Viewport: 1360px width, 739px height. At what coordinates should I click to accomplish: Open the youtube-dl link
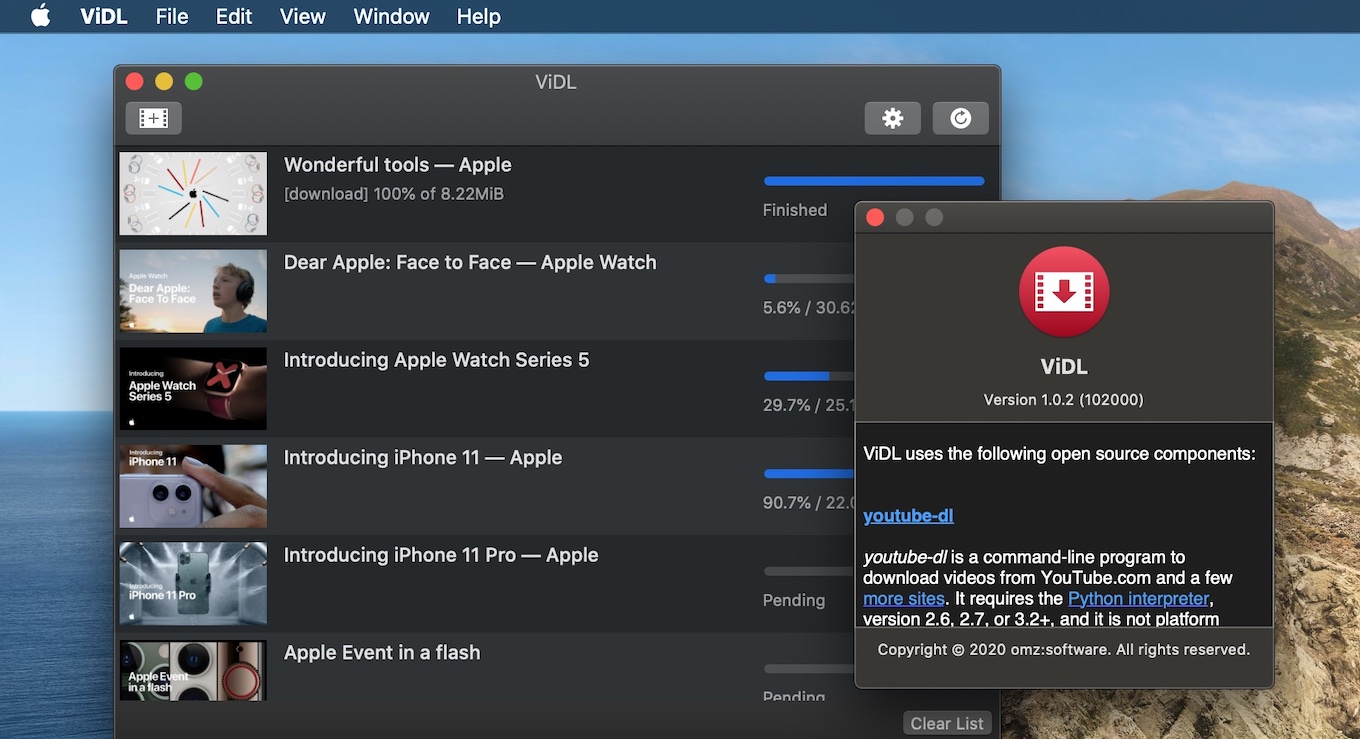click(x=908, y=516)
